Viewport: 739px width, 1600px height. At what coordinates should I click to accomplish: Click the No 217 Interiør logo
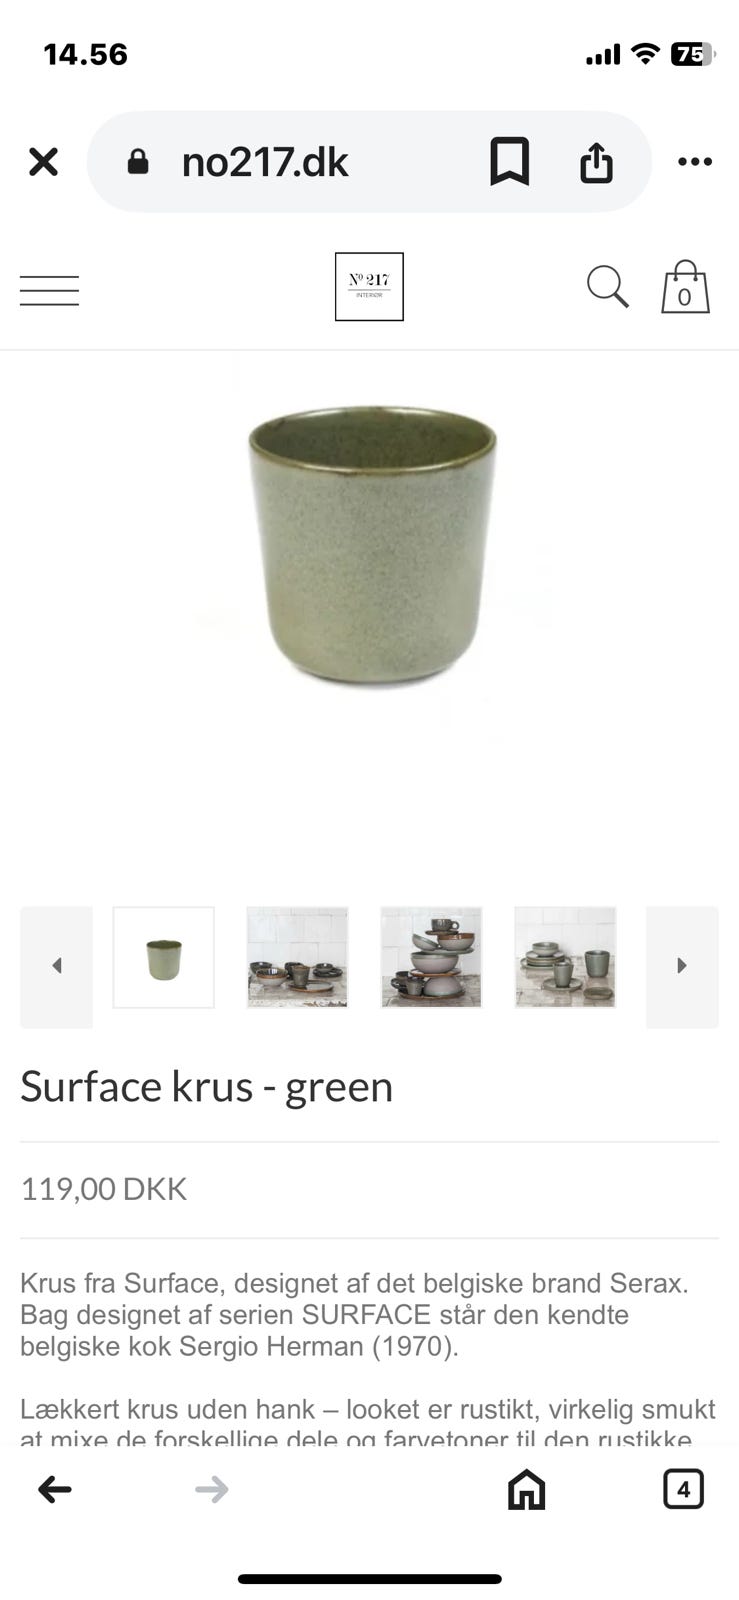click(369, 286)
